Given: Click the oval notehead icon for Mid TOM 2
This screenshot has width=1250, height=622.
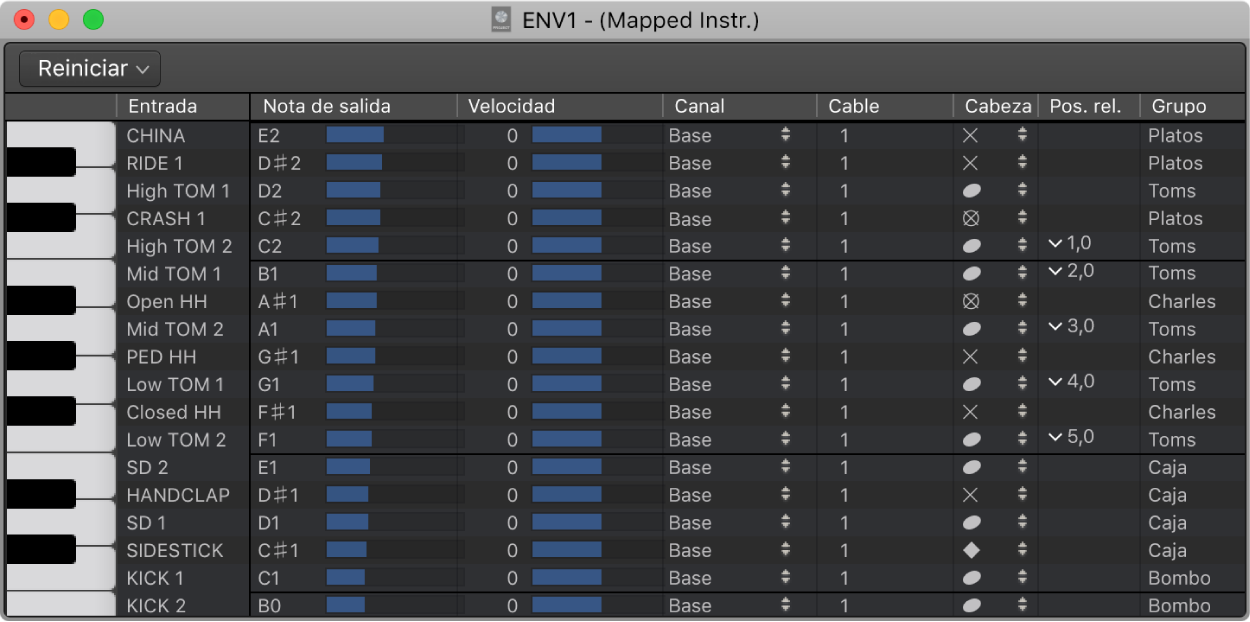Looking at the screenshot, I should pyautogui.click(x=970, y=329).
